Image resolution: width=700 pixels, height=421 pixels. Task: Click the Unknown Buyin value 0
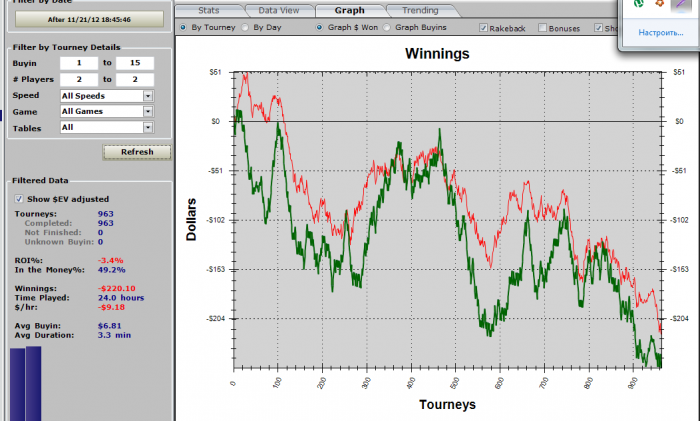(100, 242)
